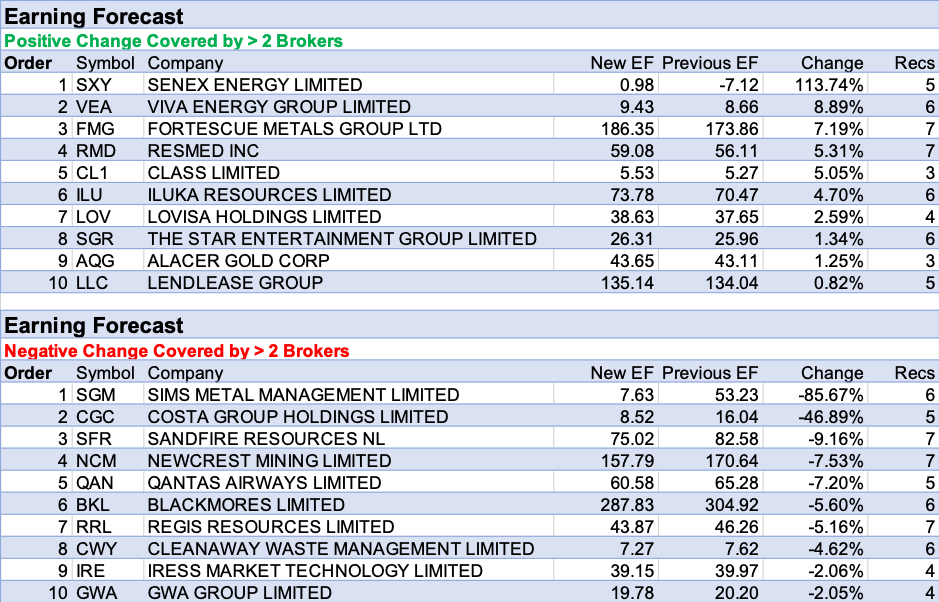Click the LENDLEASE GROUP company cell

[x=235, y=283]
